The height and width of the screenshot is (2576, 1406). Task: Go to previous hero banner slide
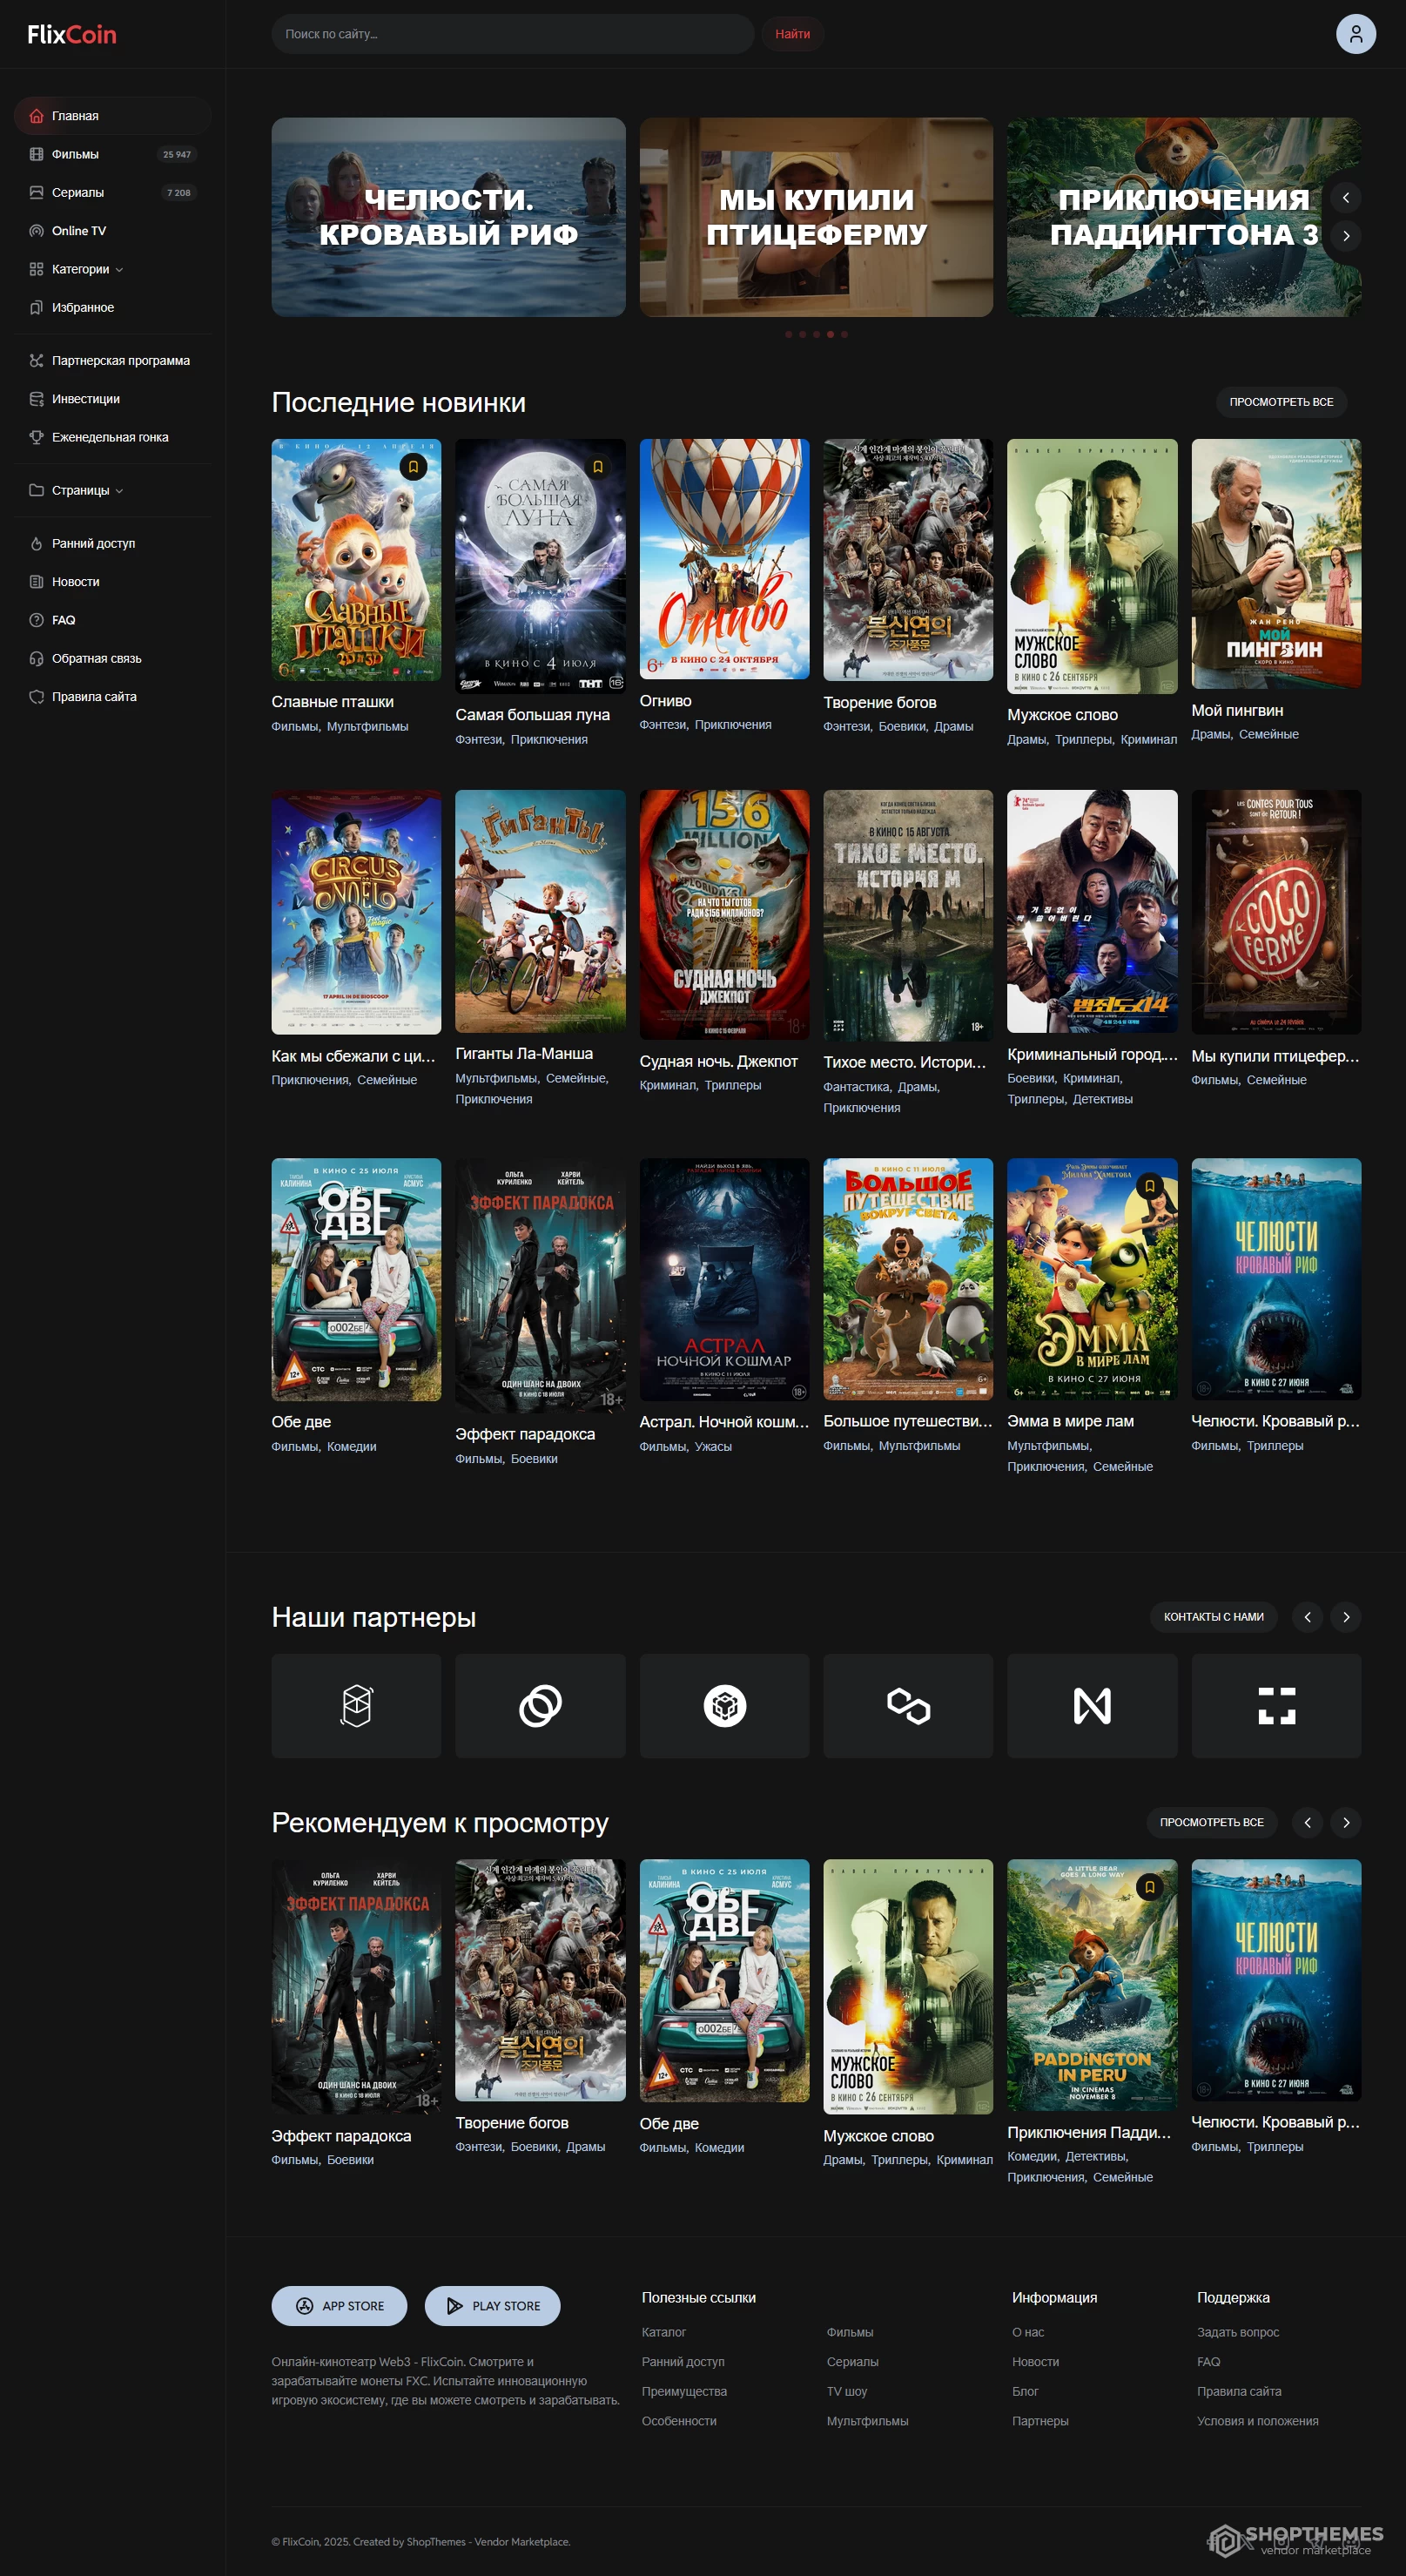[1345, 198]
